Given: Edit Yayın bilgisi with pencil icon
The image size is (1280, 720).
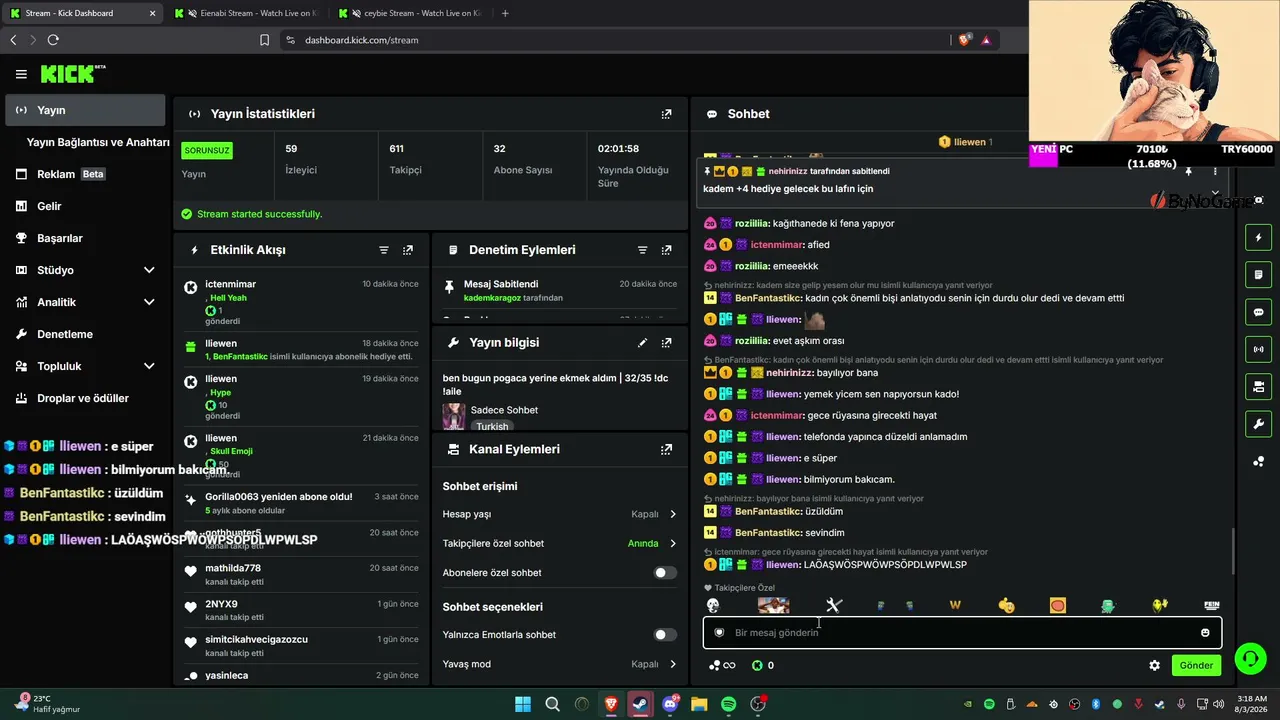Looking at the screenshot, I should 642,342.
